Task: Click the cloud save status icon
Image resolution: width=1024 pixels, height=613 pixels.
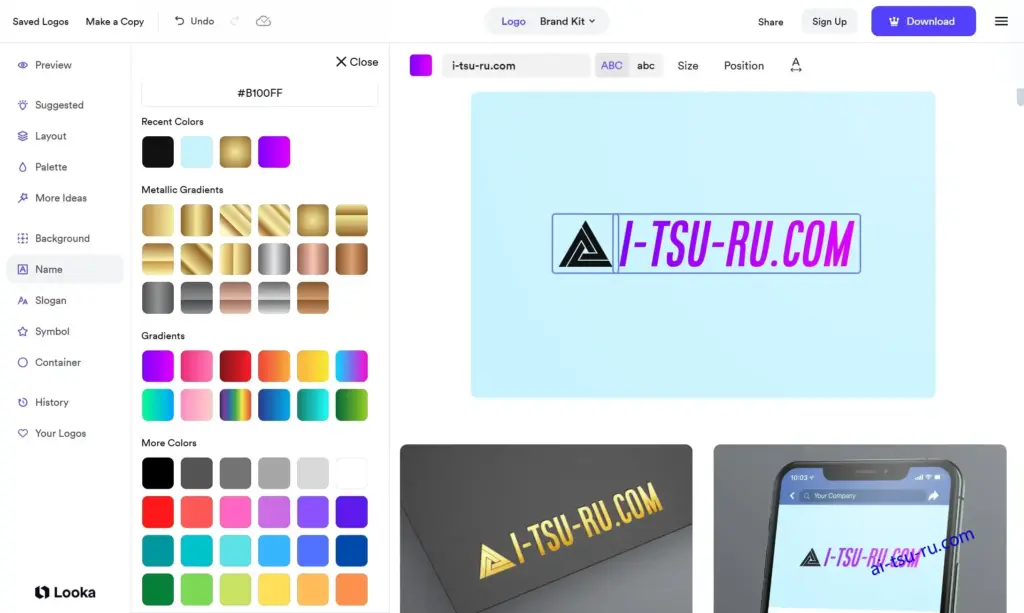Action: (263, 22)
